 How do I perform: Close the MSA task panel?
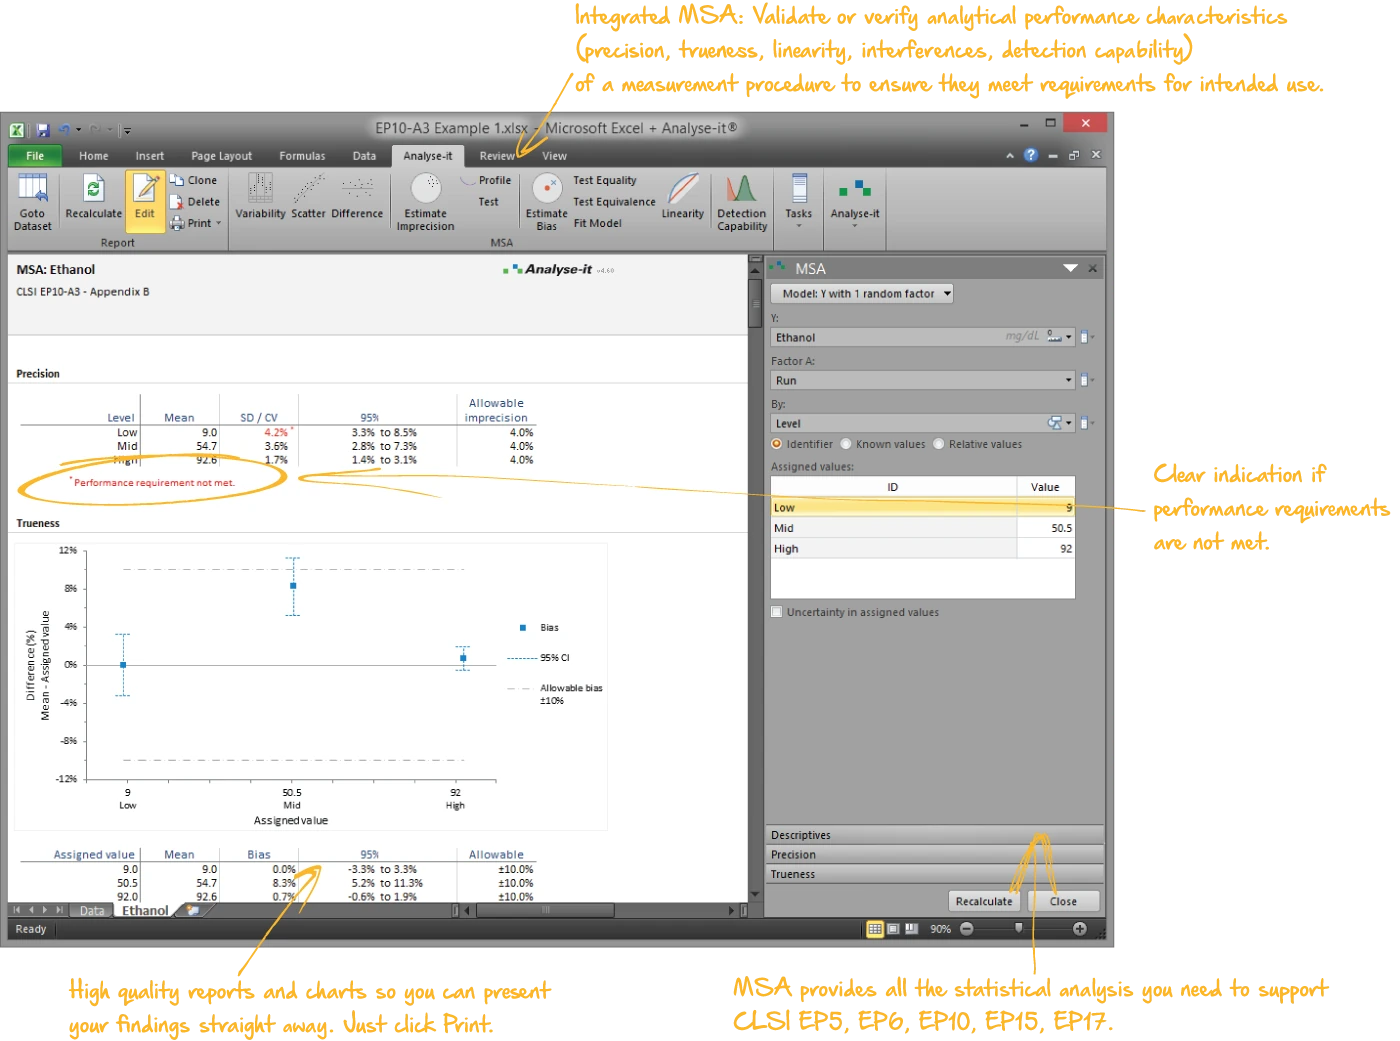(x=1093, y=268)
